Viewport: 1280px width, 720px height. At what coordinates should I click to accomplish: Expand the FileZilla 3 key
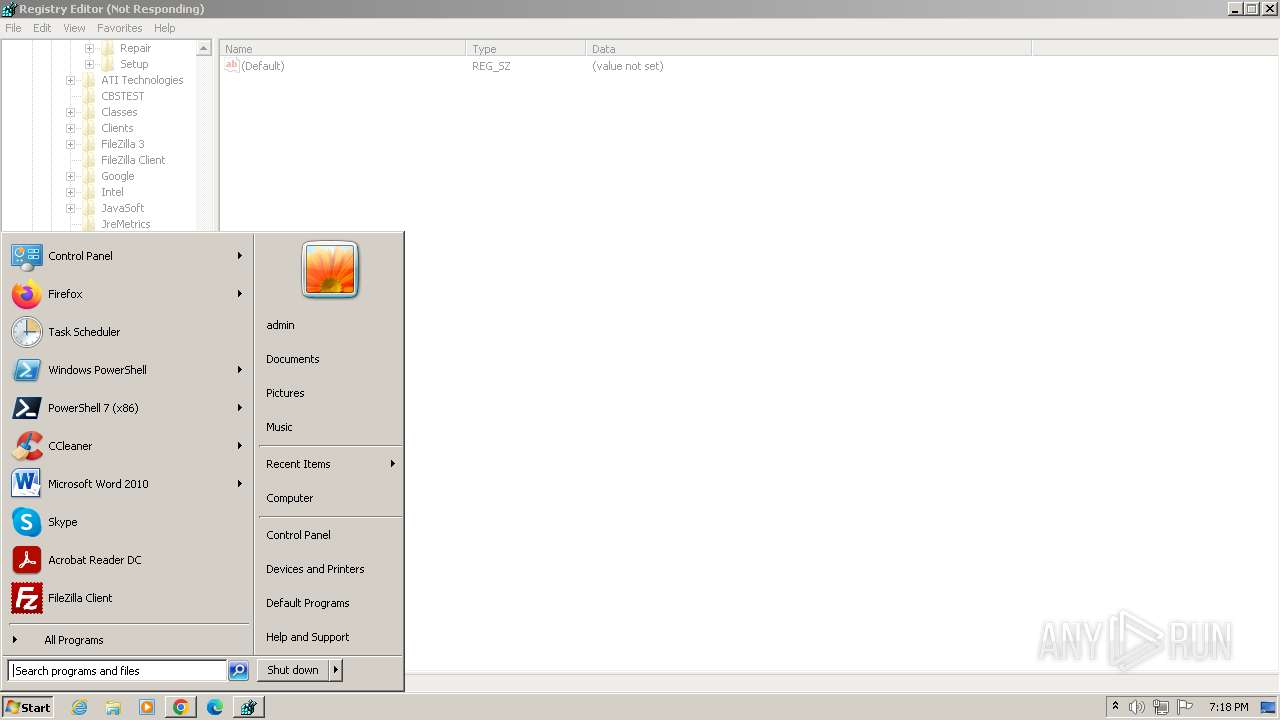pos(70,144)
